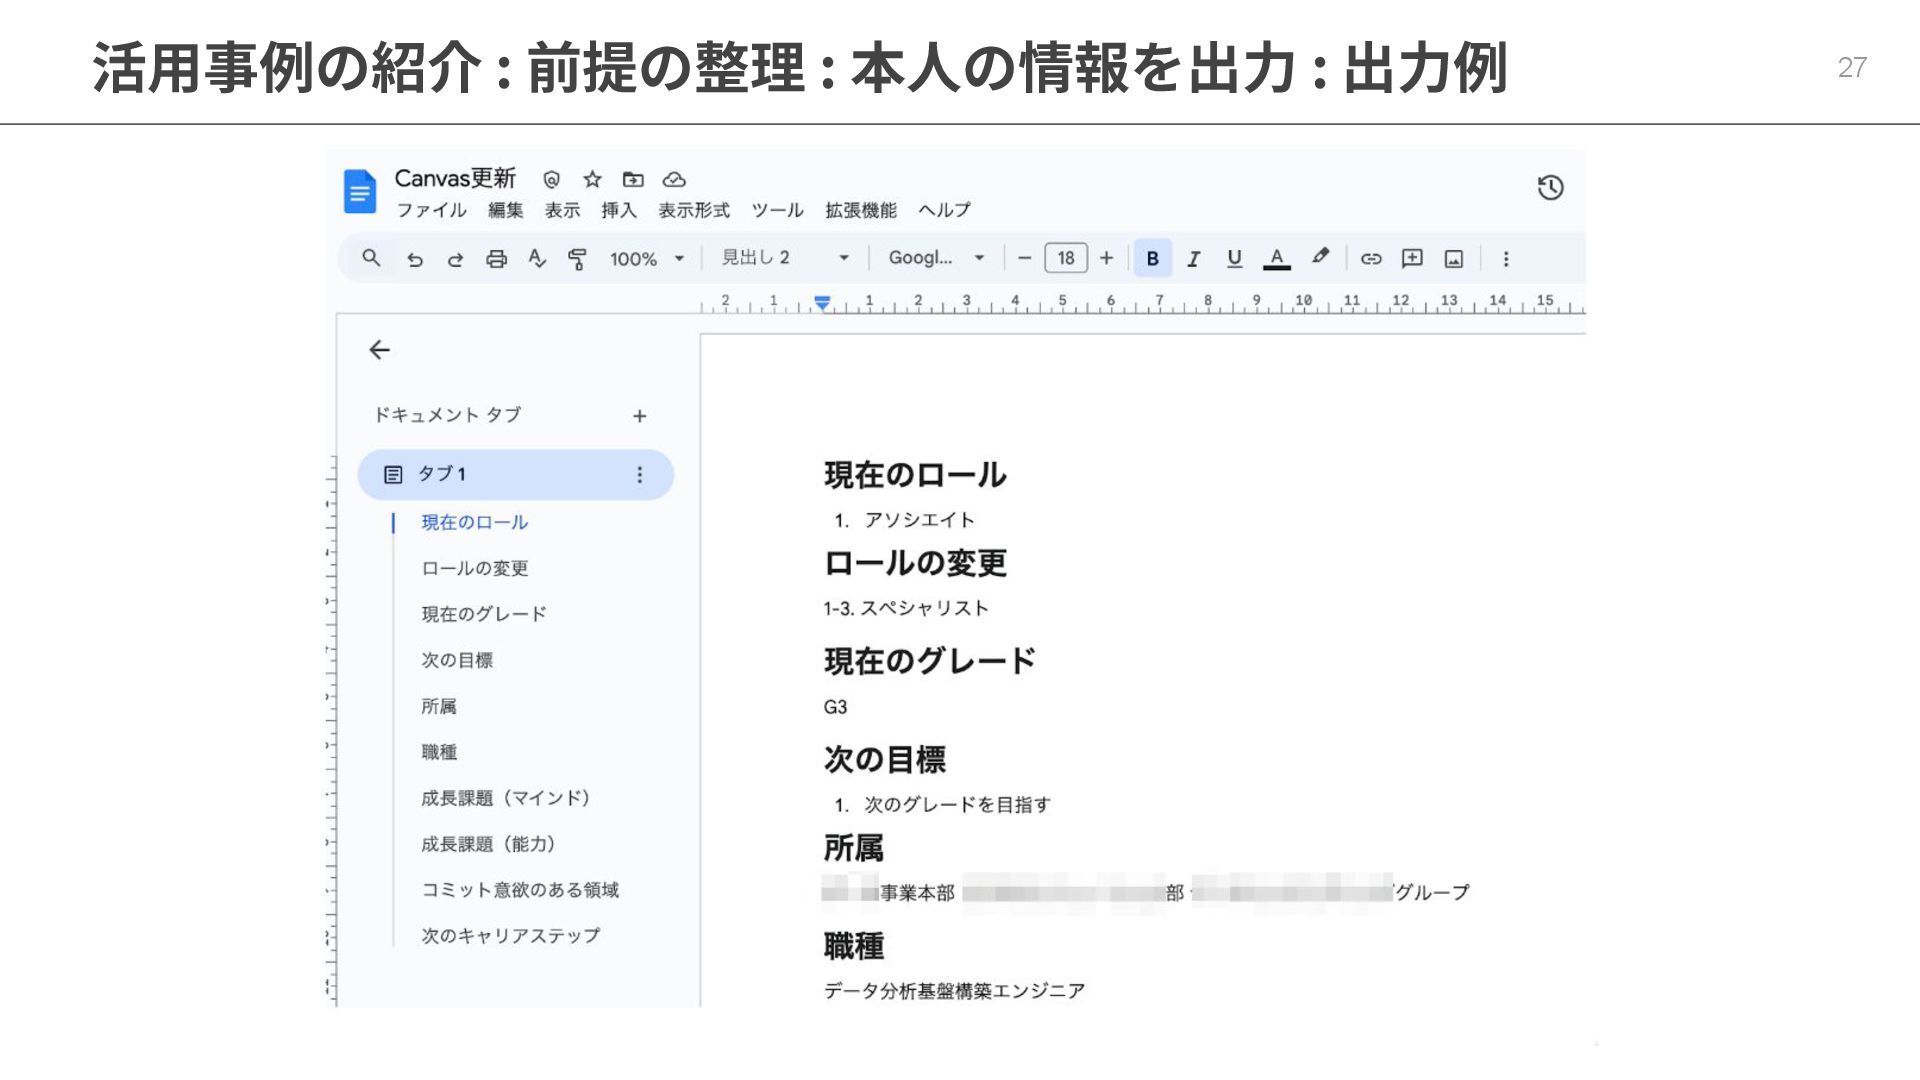Toggle italic formatting button

pos(1193,259)
